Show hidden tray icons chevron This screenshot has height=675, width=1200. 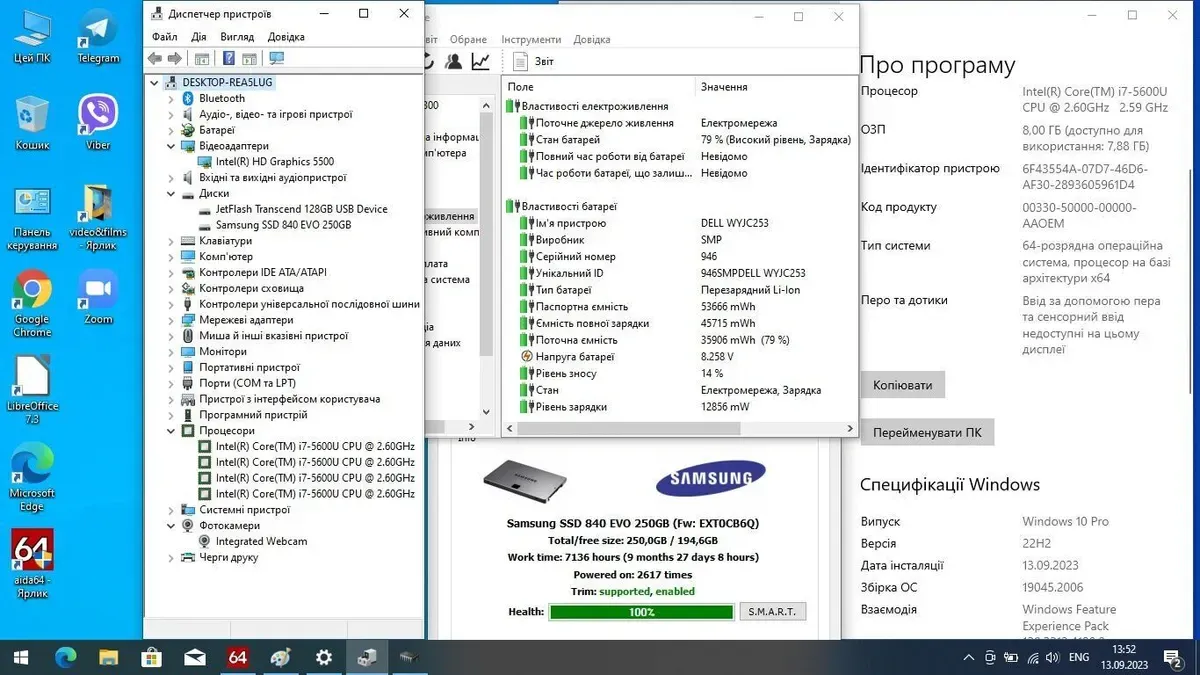point(969,657)
